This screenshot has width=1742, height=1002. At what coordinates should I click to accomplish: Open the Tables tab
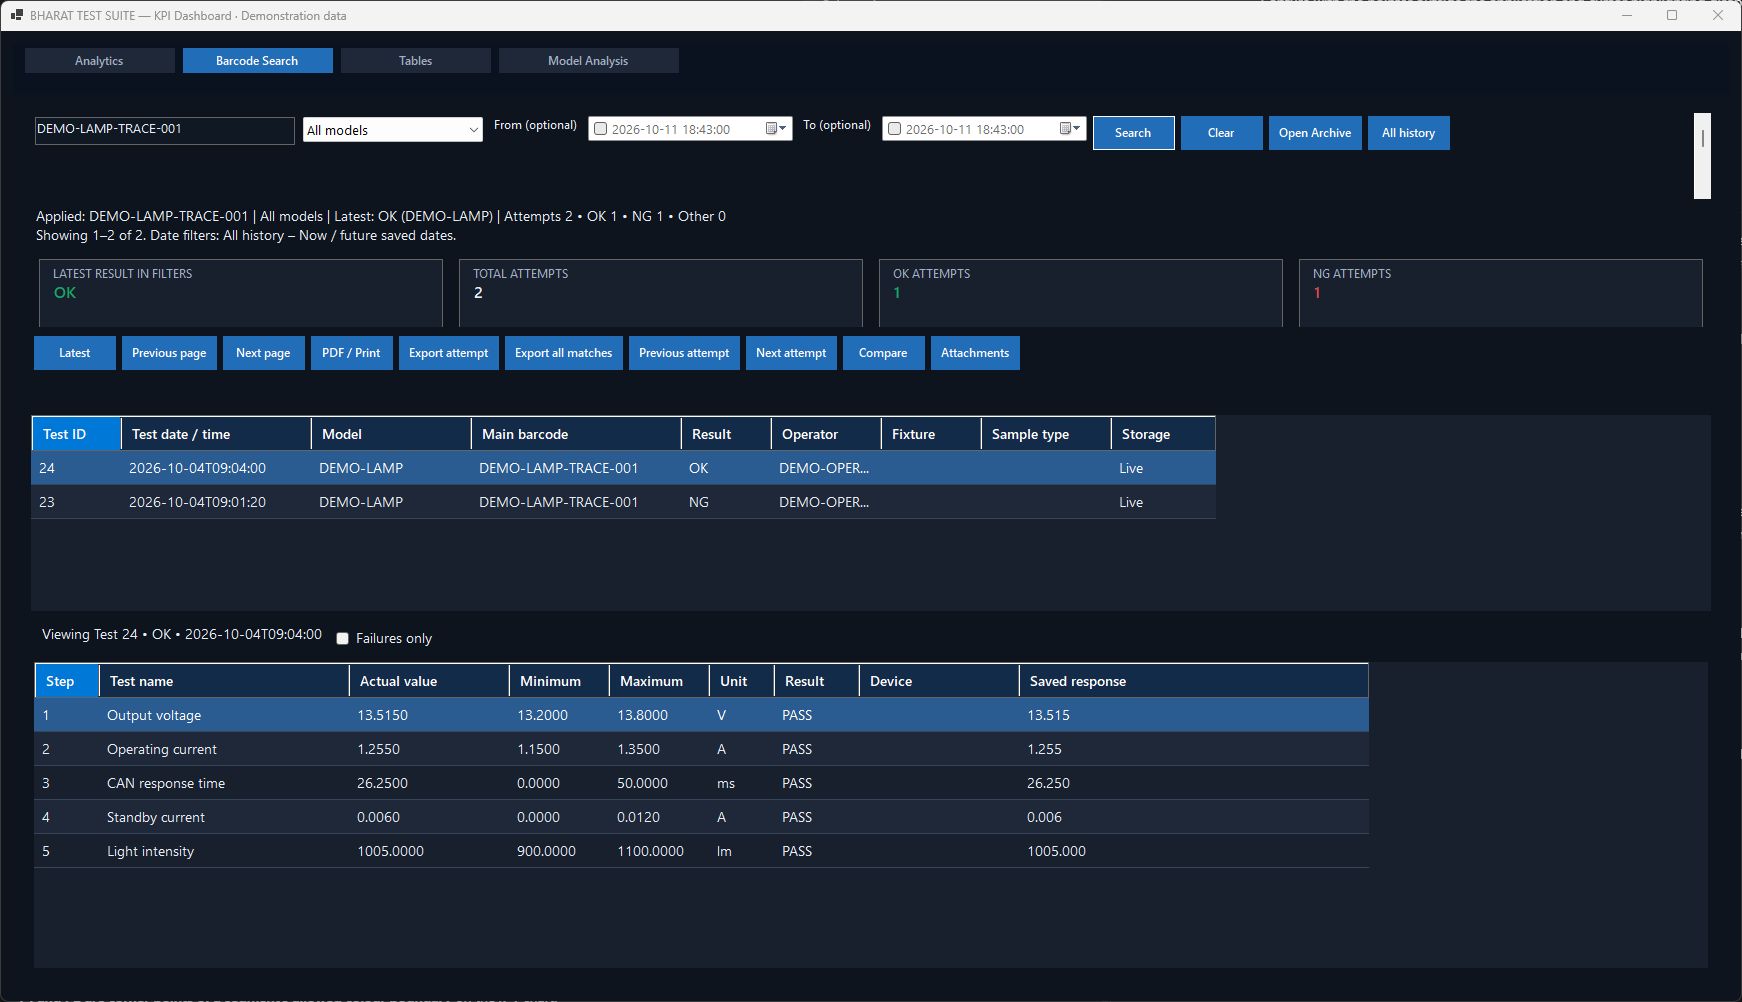click(x=415, y=61)
